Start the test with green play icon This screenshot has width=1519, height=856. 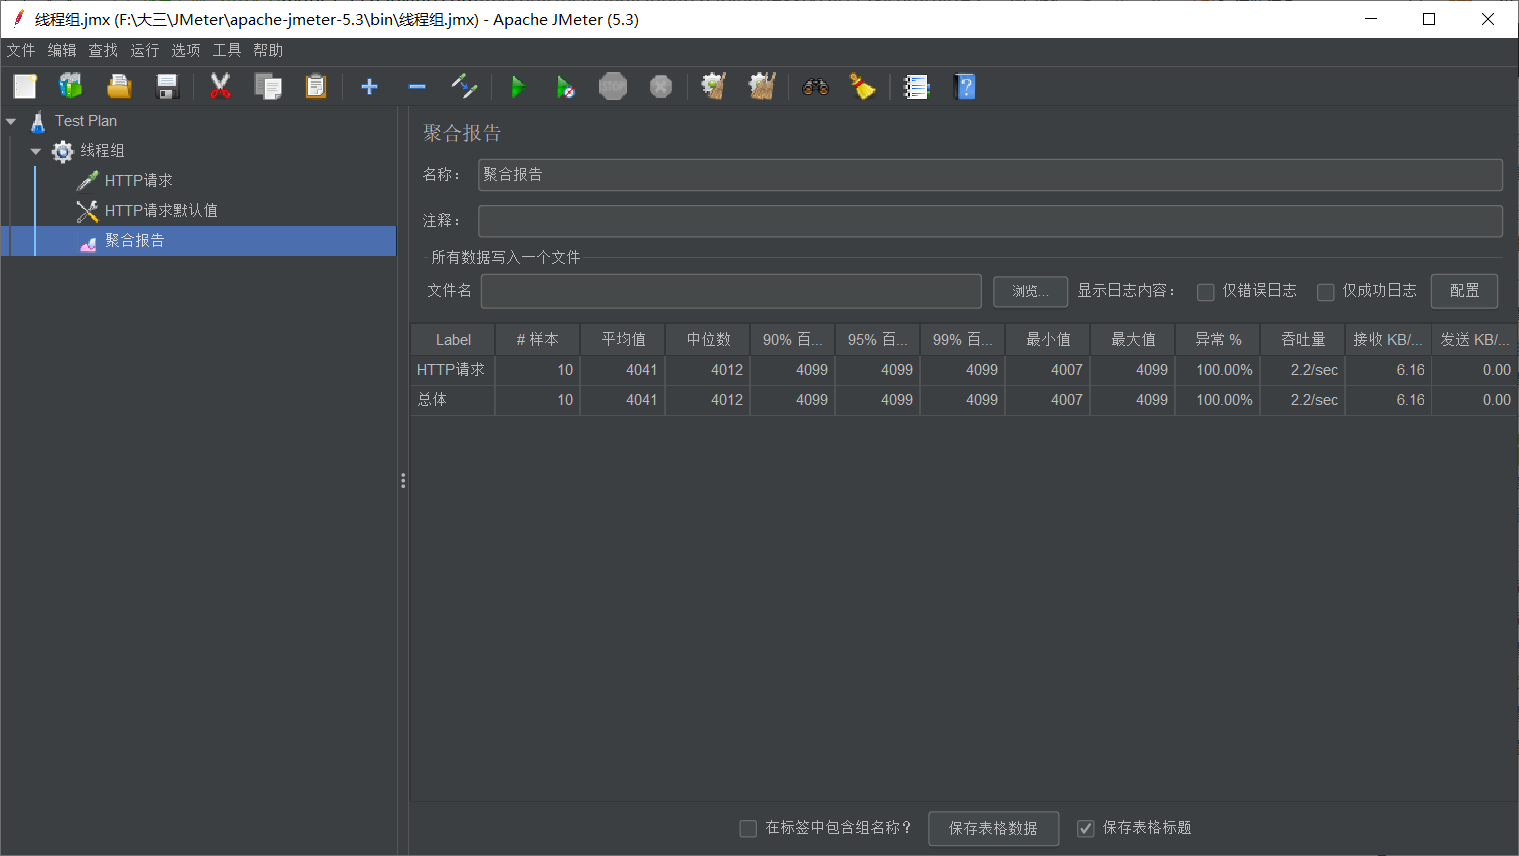point(518,87)
